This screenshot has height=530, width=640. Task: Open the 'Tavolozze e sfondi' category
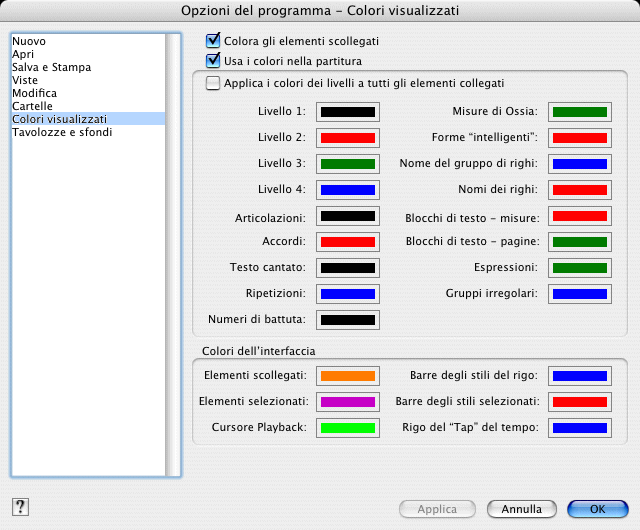click(x=57, y=132)
